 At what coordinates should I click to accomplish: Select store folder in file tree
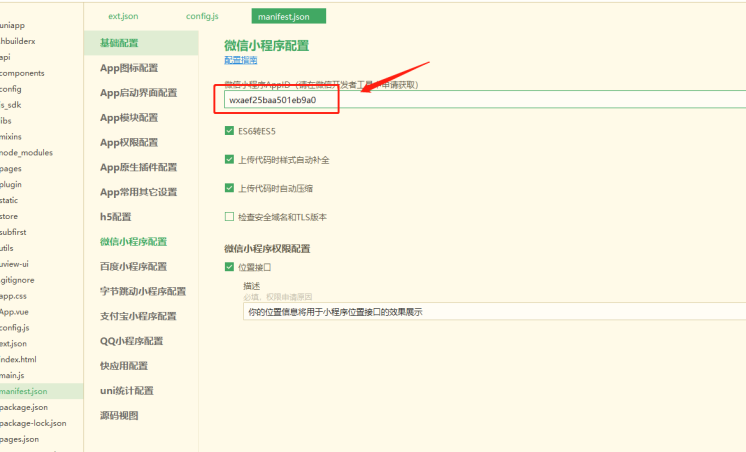(9, 216)
